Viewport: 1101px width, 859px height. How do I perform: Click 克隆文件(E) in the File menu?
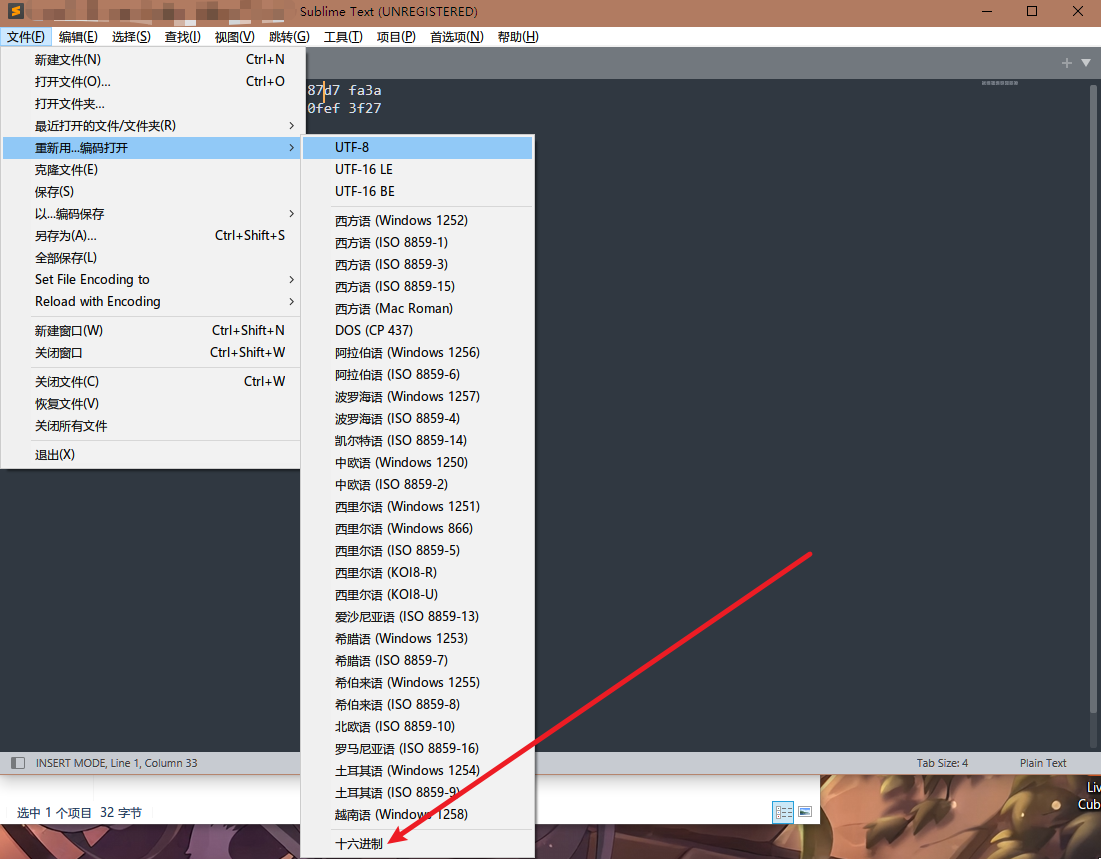coord(152,169)
